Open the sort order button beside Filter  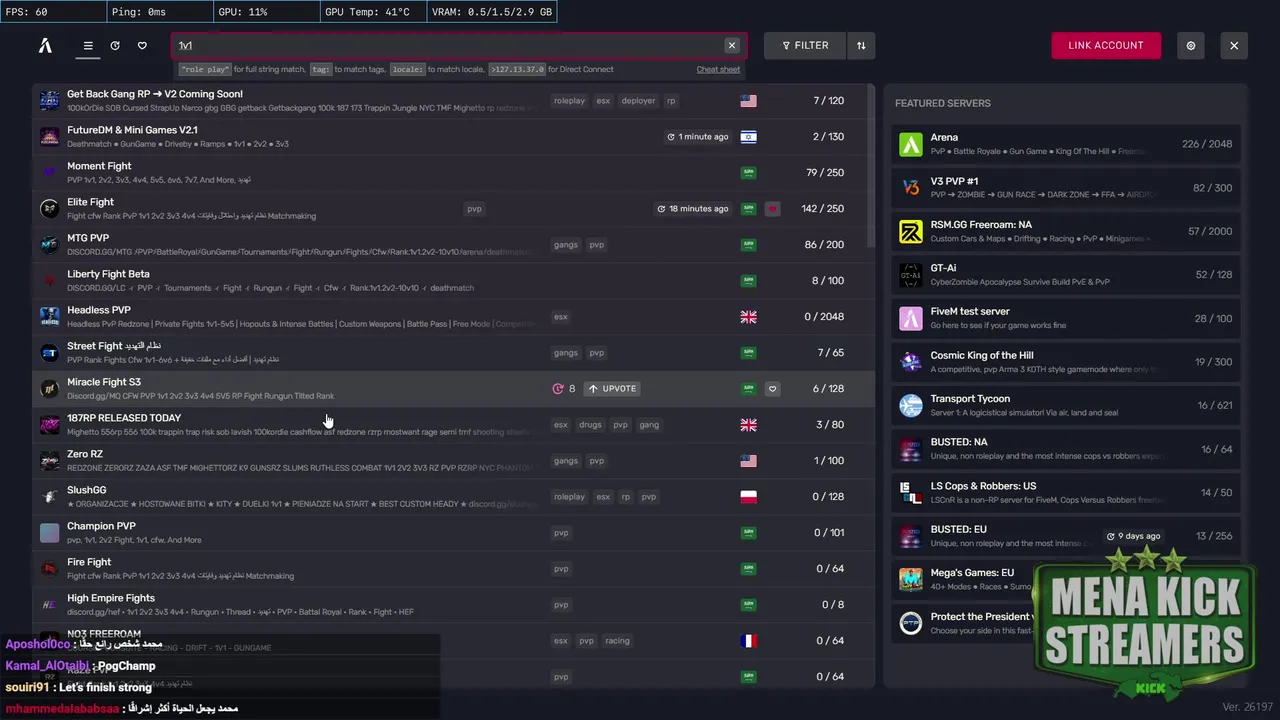pos(860,46)
